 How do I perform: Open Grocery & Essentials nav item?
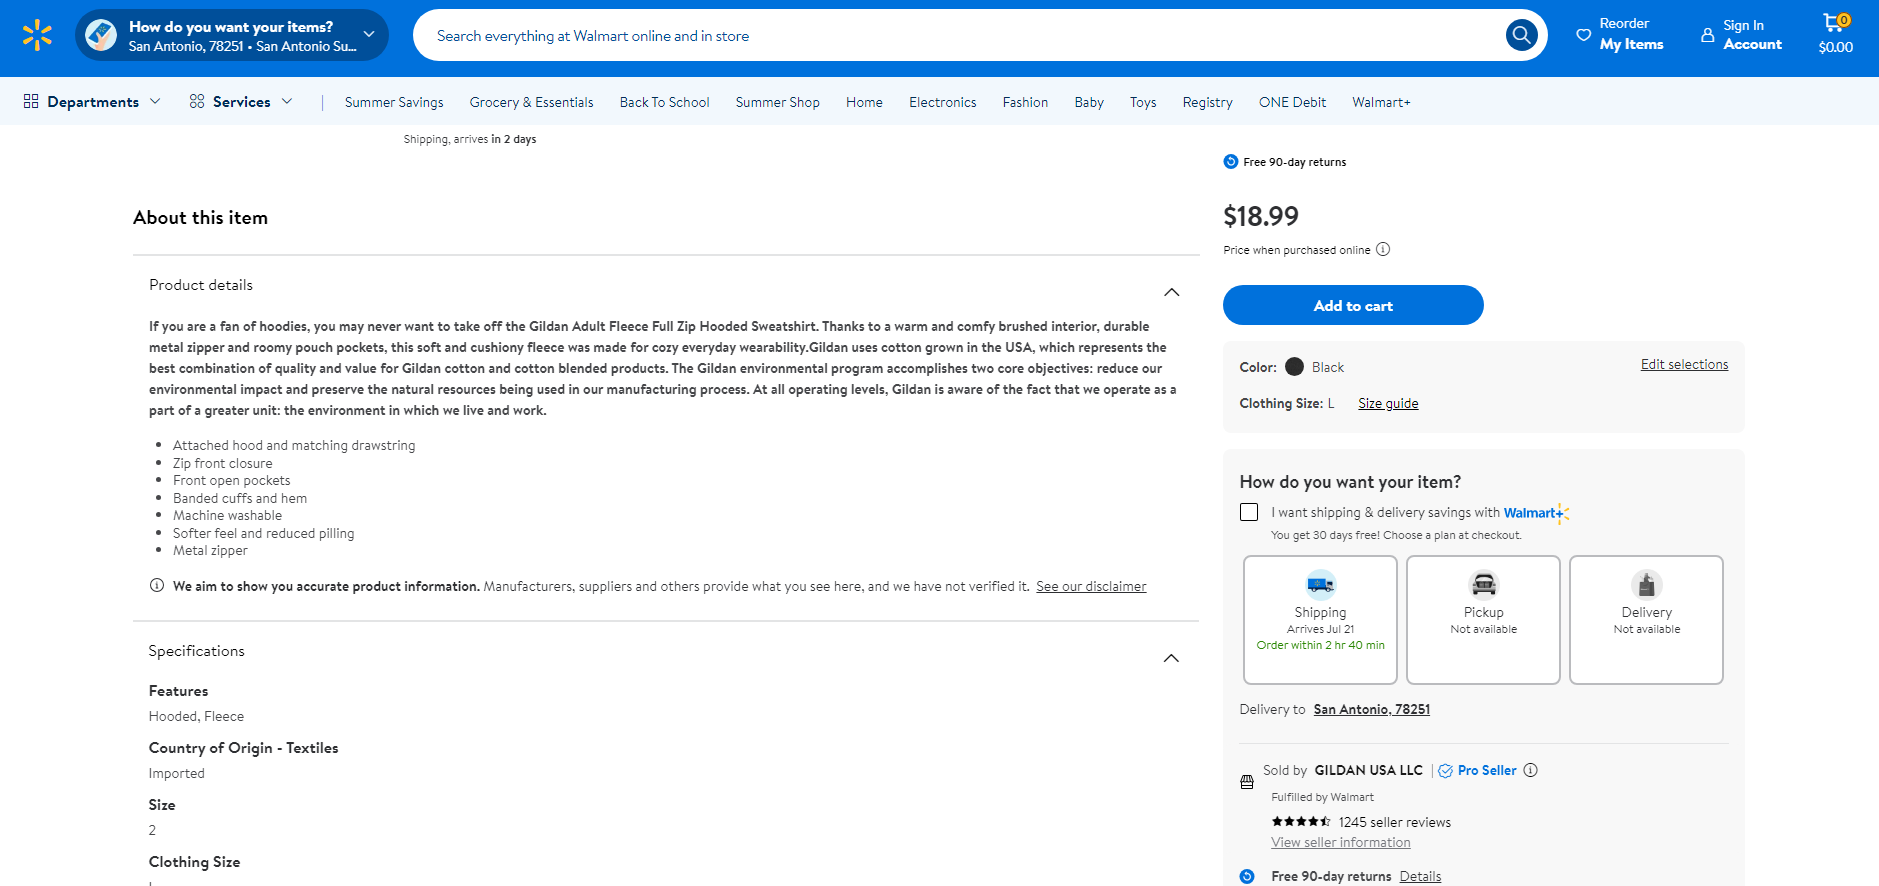[x=531, y=102]
